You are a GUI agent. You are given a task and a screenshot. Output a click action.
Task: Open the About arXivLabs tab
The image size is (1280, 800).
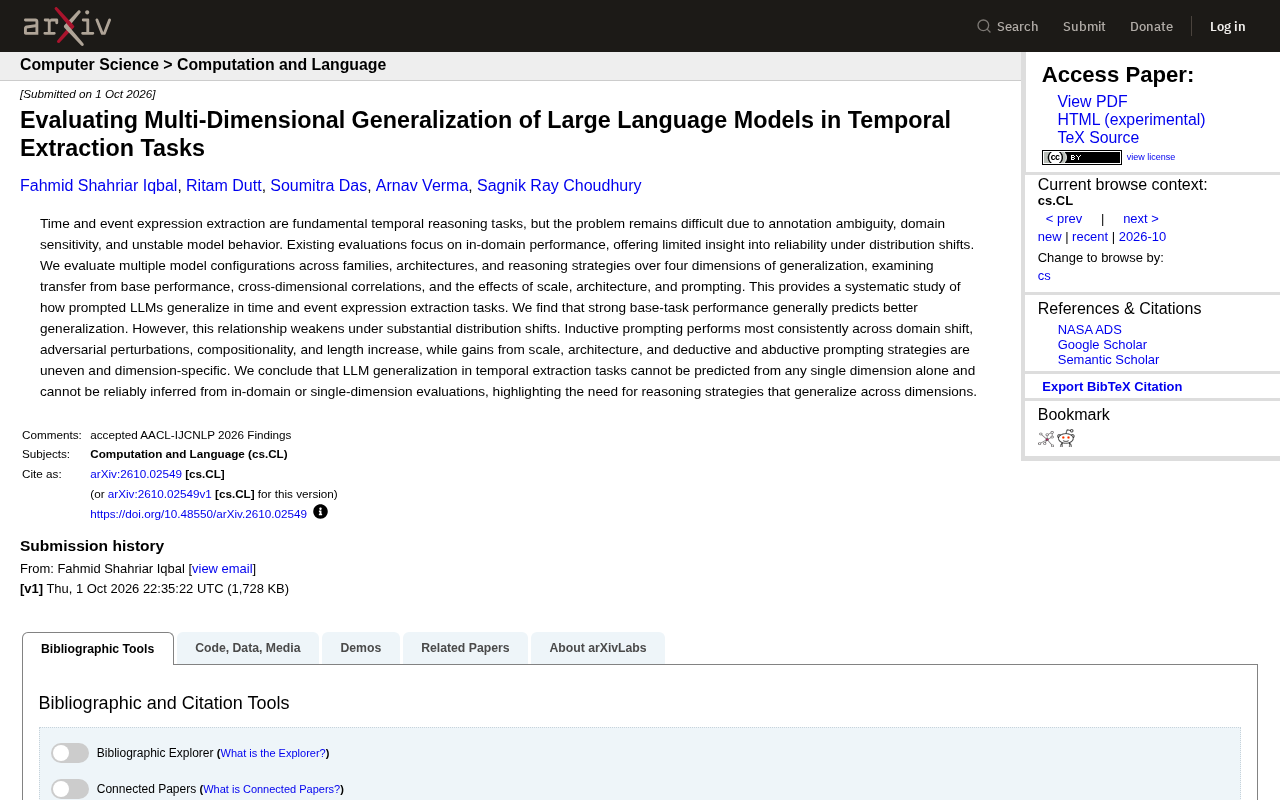click(598, 648)
